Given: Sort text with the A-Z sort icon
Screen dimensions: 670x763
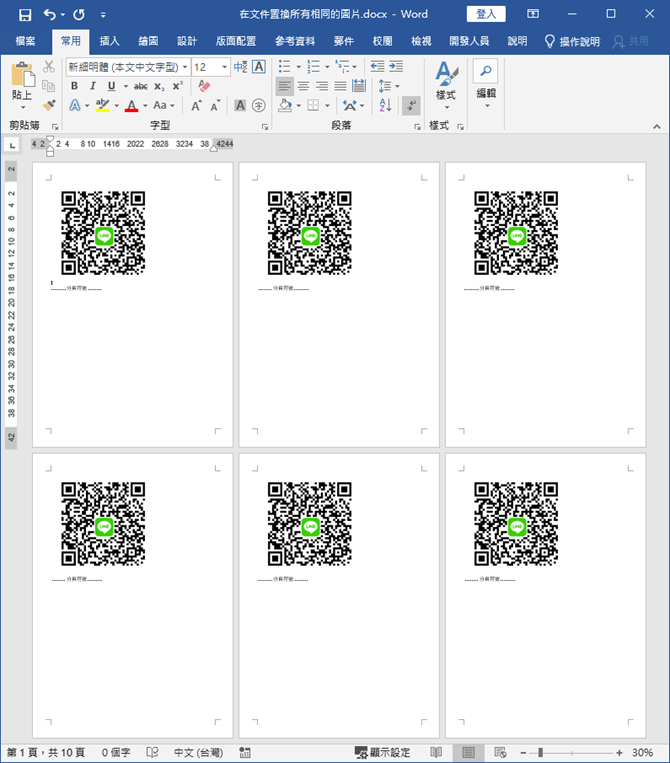Looking at the screenshot, I should coord(385,105).
